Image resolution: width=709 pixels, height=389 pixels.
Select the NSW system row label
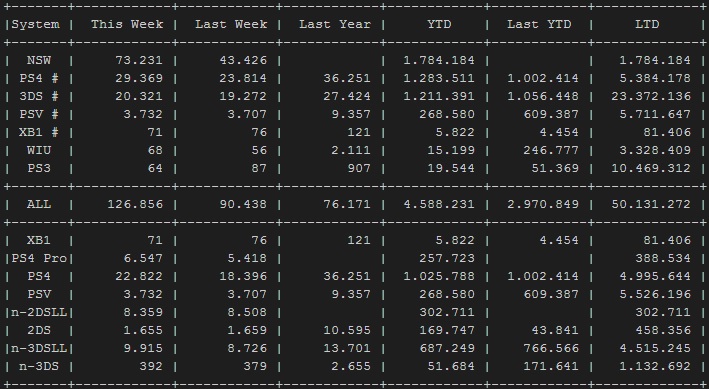39,60
